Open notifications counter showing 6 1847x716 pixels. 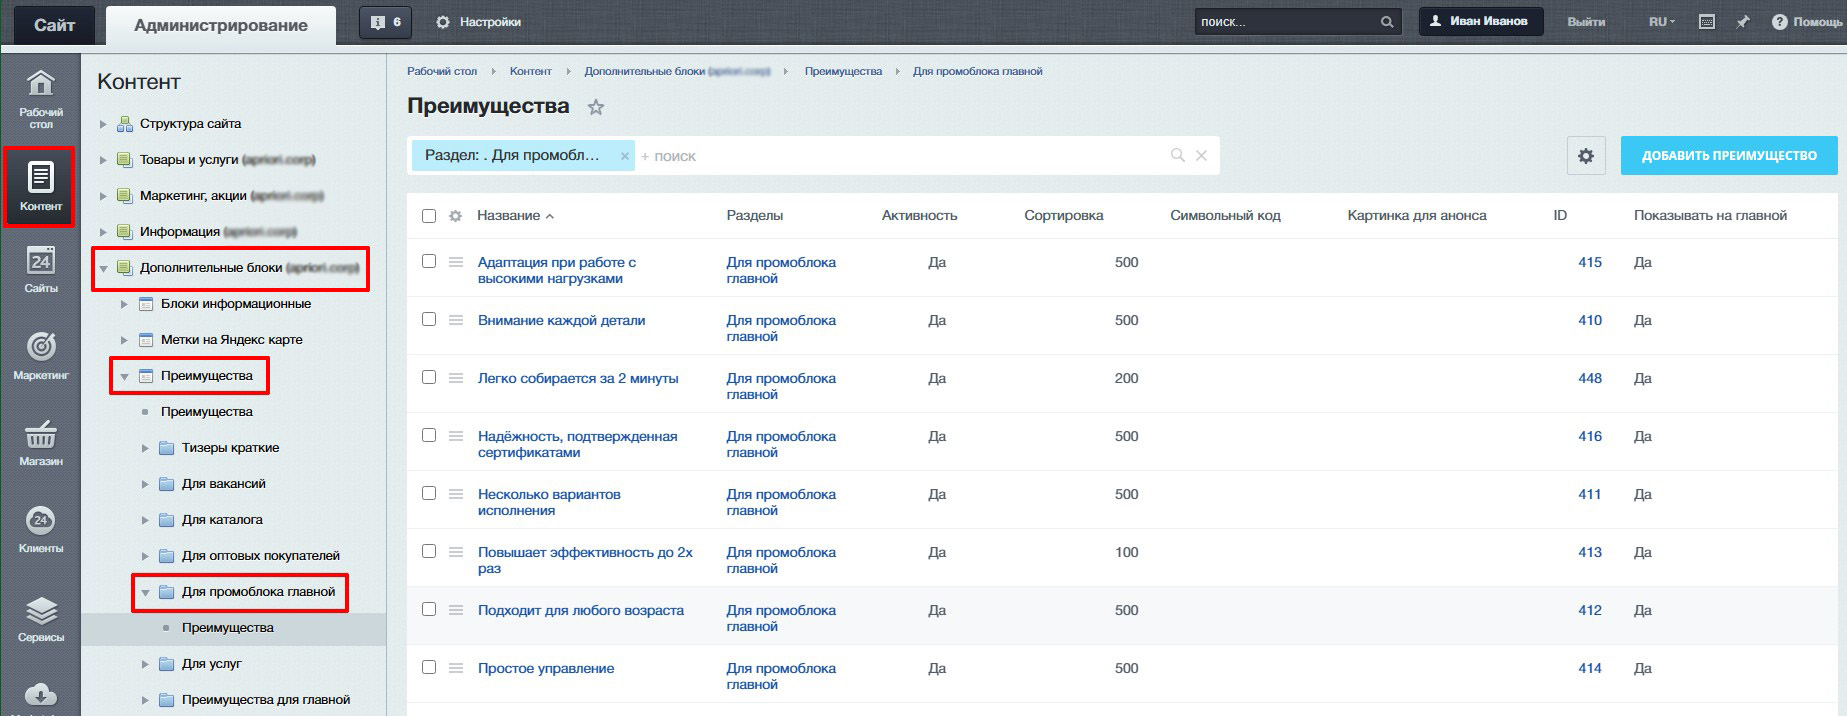point(385,22)
